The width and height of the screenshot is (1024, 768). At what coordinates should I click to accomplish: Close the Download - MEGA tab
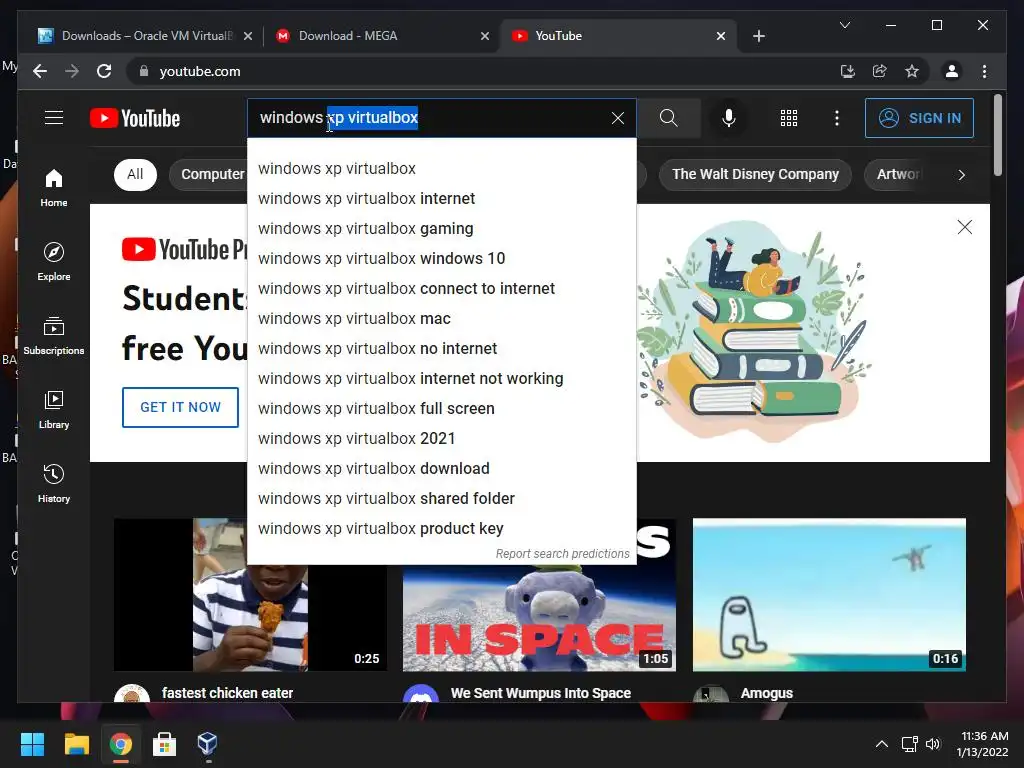pos(485,36)
